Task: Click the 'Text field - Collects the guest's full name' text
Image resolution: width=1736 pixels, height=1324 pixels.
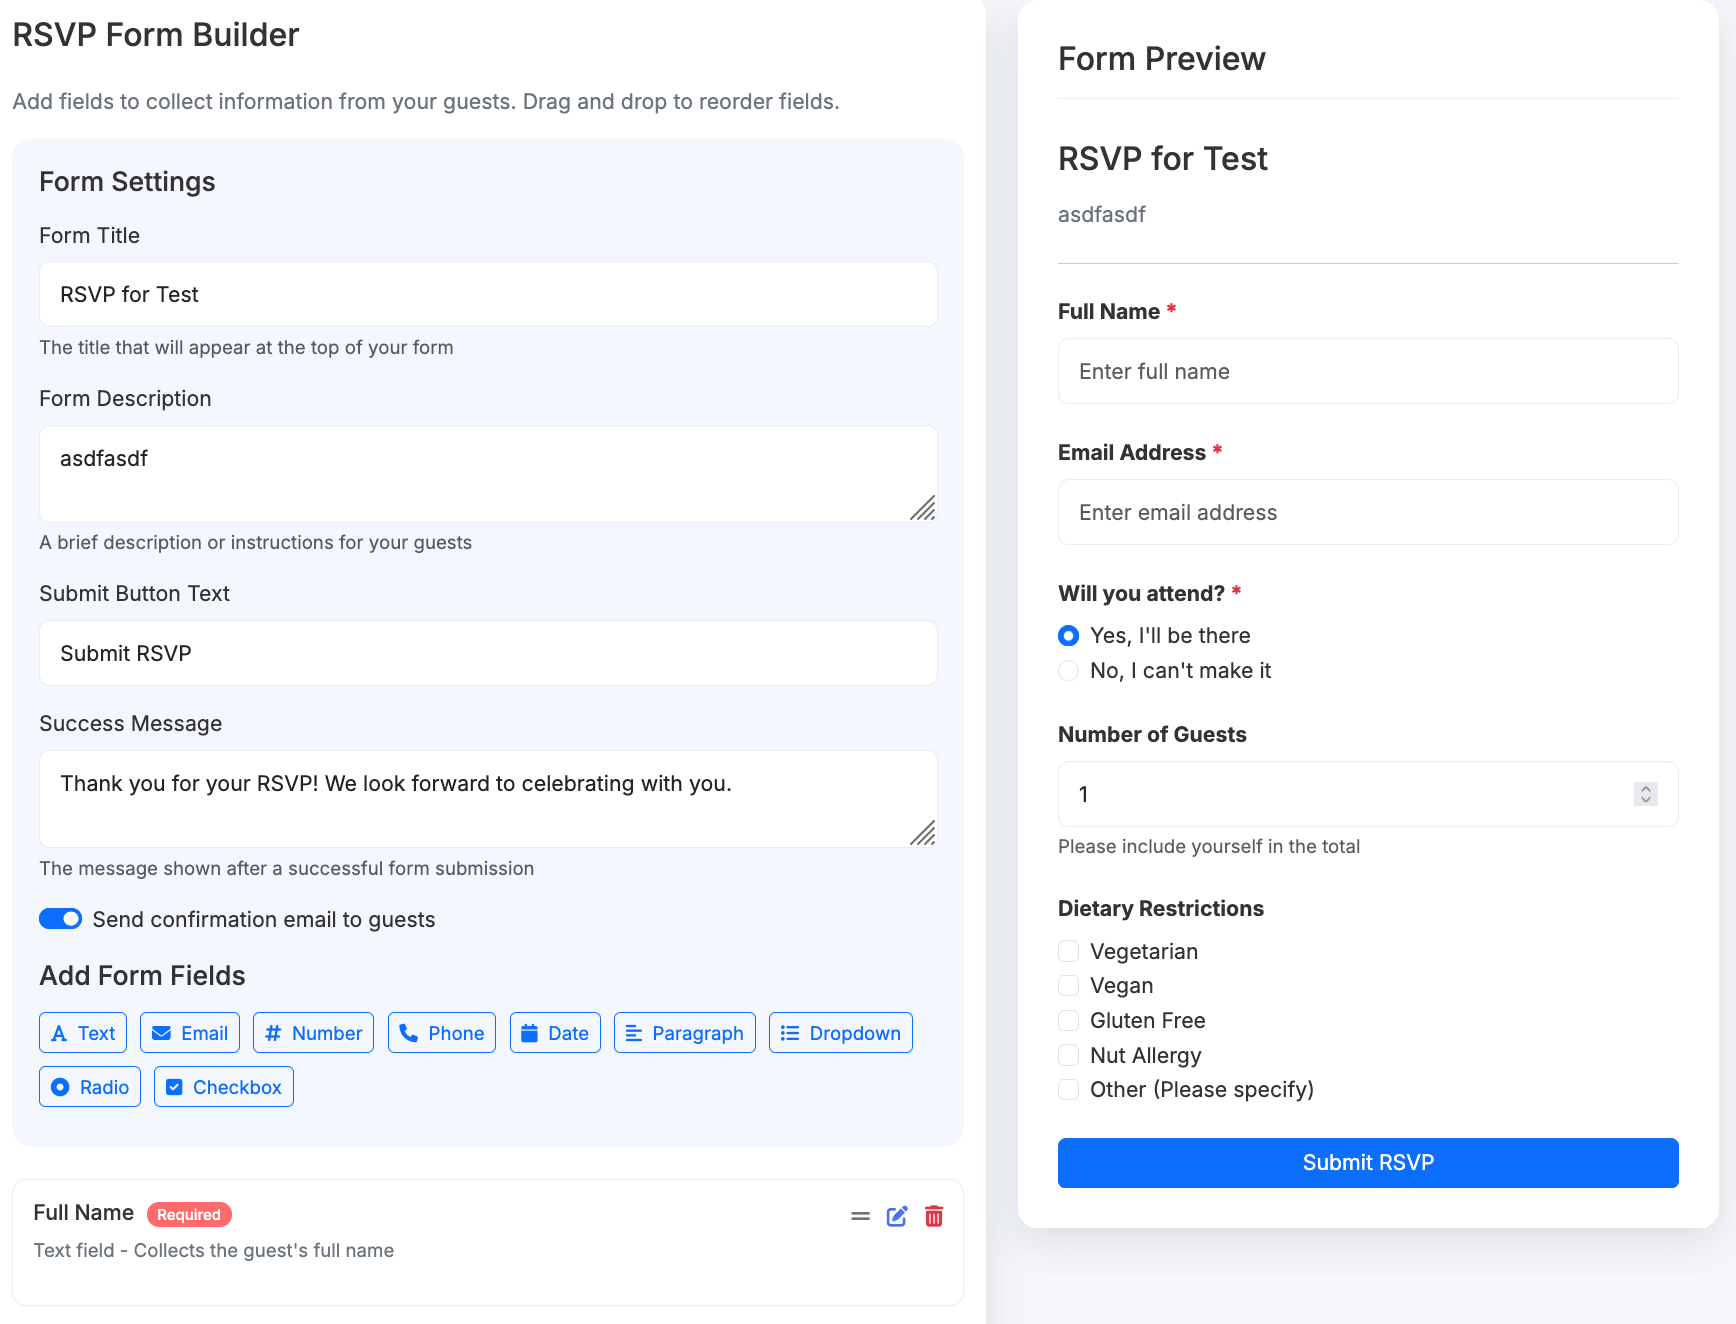Action: (x=214, y=1250)
